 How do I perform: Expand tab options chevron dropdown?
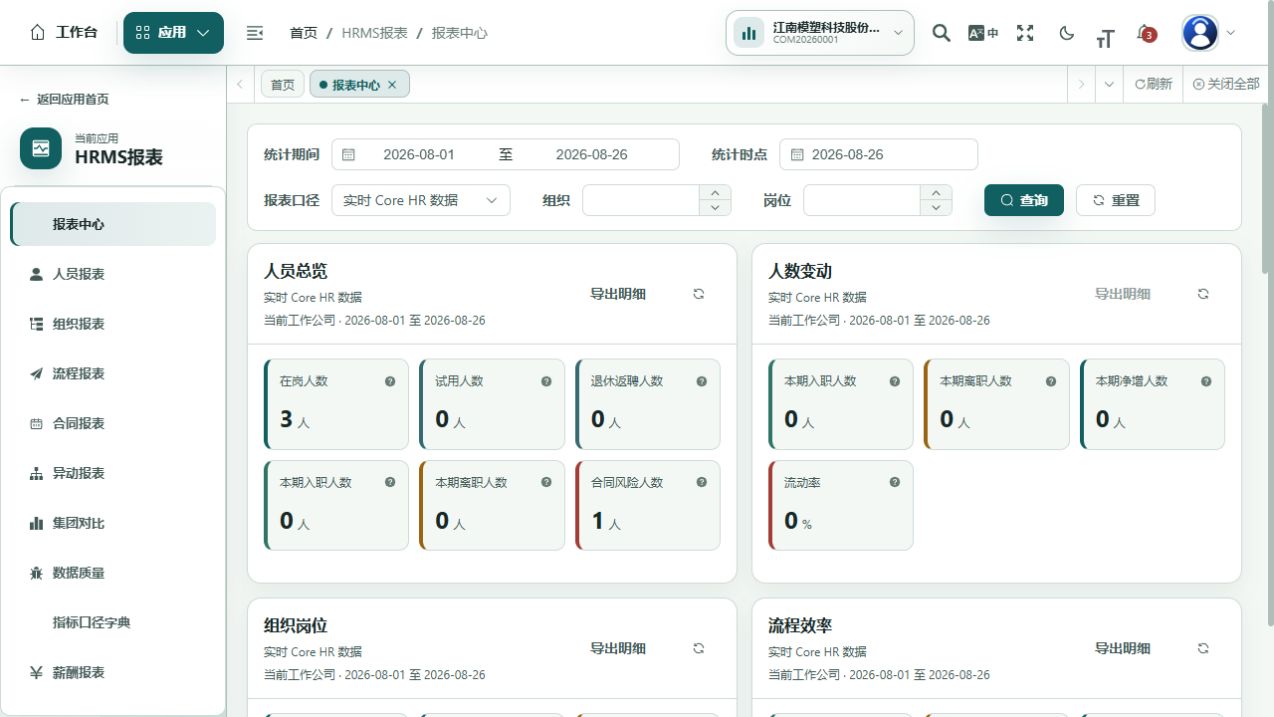point(1109,85)
